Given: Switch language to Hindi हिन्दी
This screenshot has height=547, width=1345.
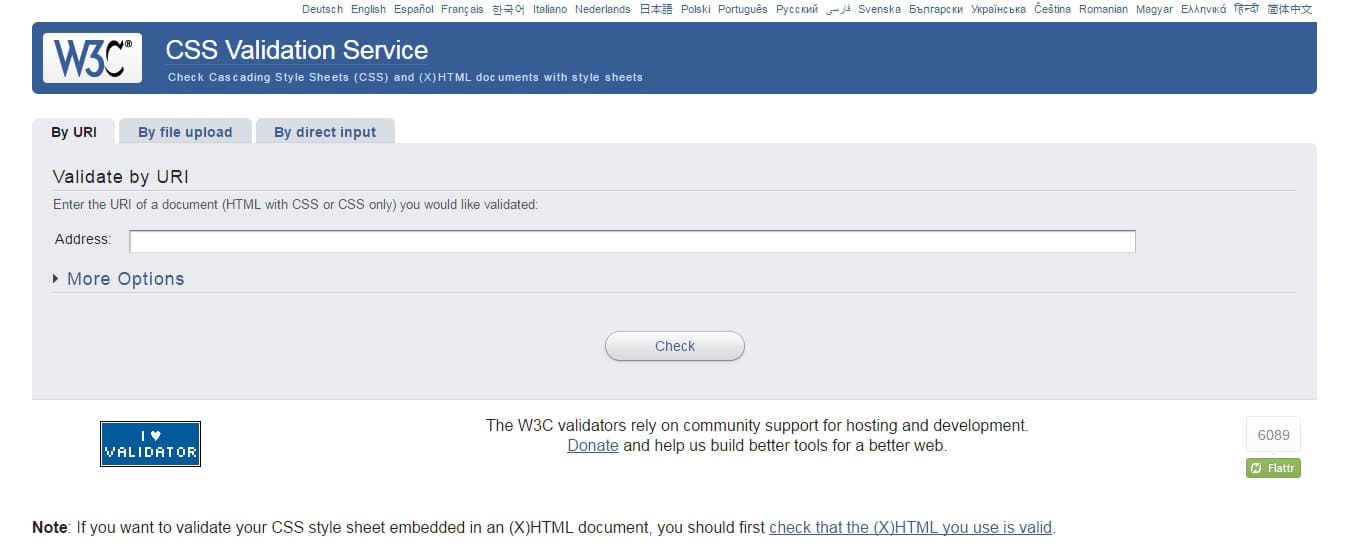Looking at the screenshot, I should [x=1247, y=9].
